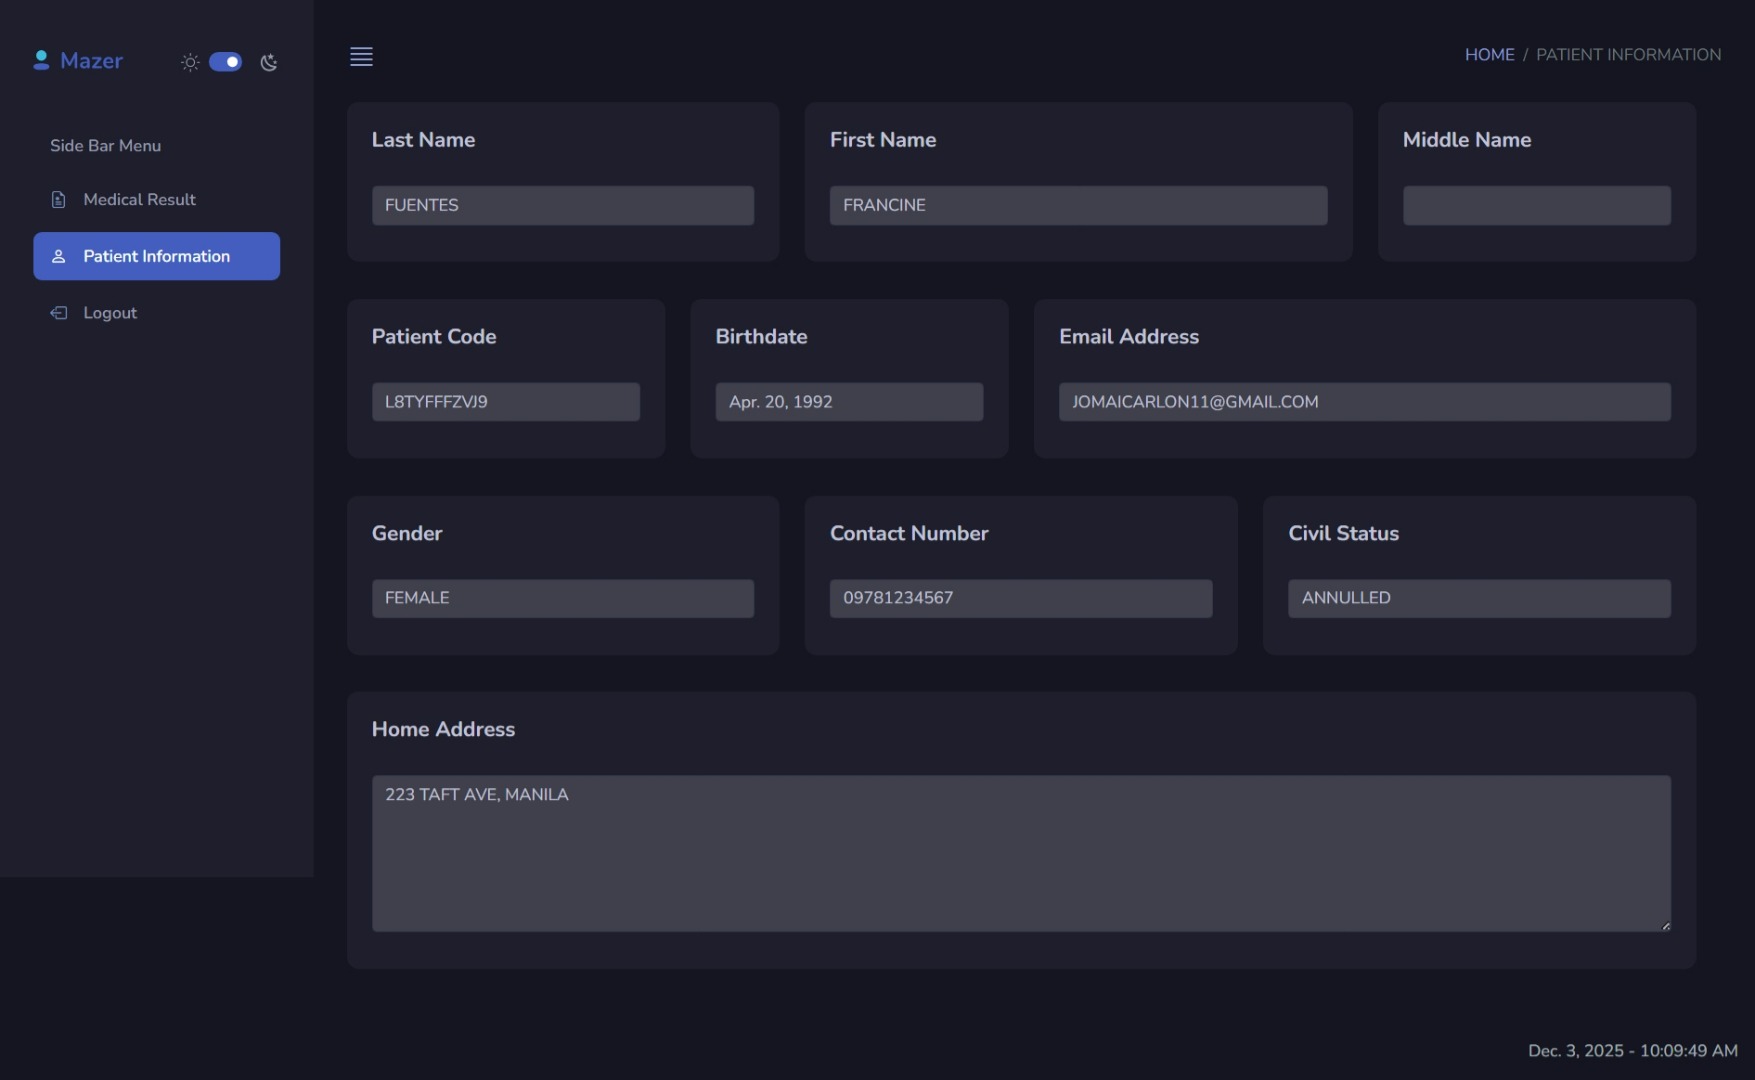Screen dimensions: 1755x1080
Task: Open Medical Result from the sidebar
Action: coord(139,200)
